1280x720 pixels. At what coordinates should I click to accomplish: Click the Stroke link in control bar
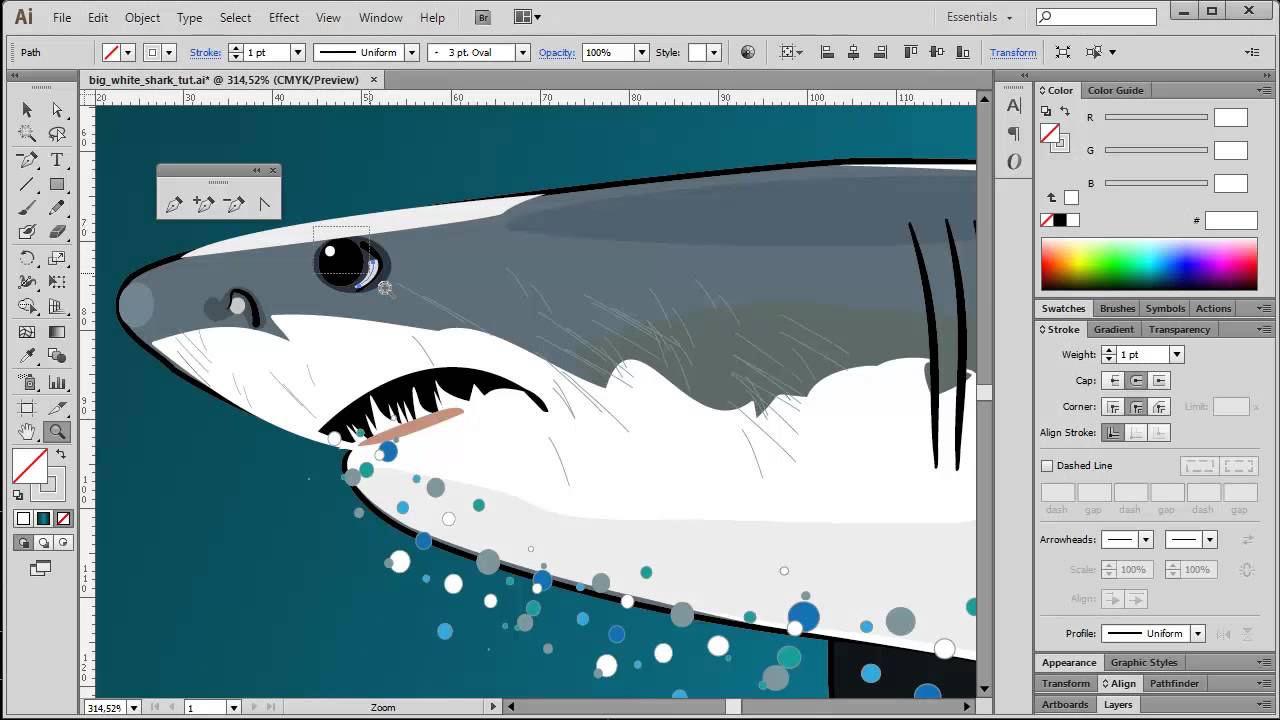point(205,52)
